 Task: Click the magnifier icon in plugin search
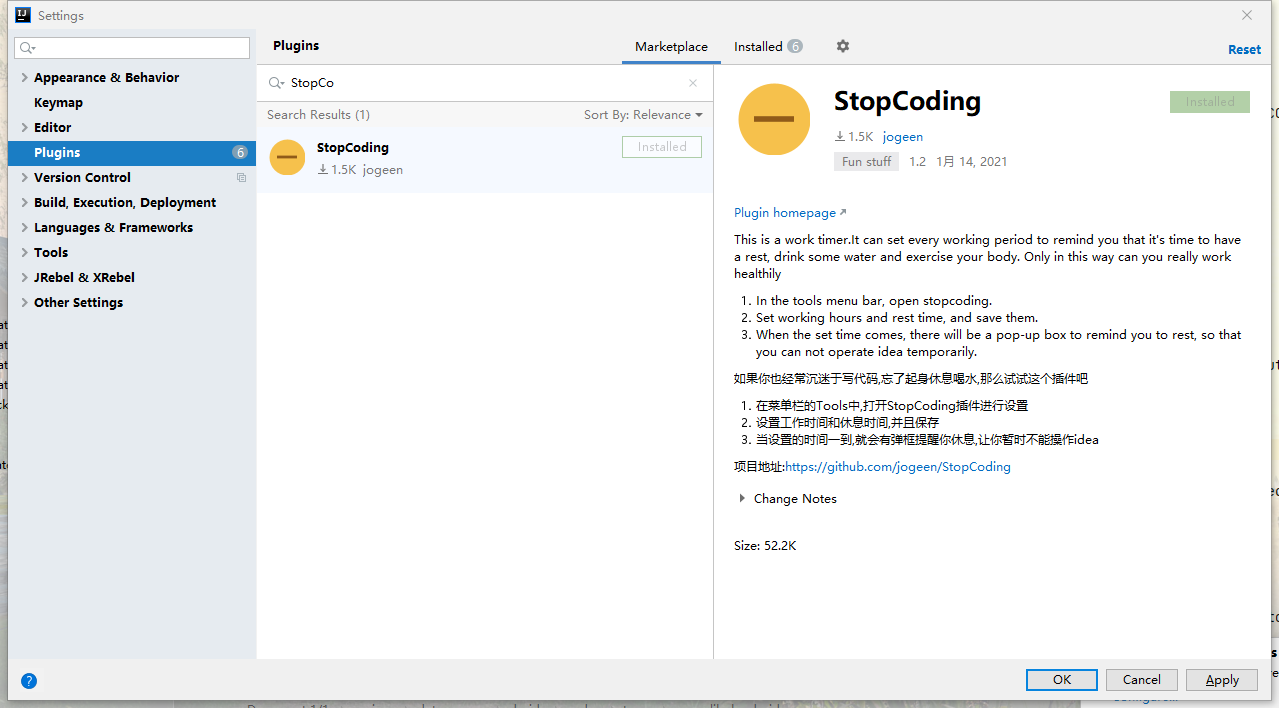pos(276,83)
